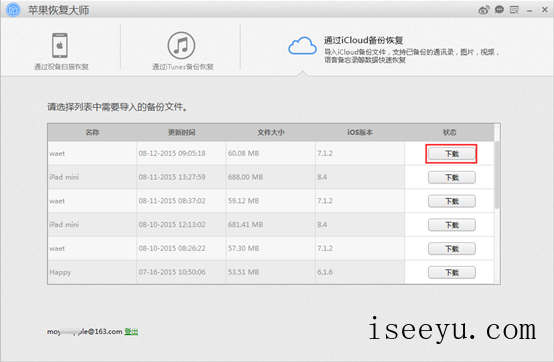Download the waet backup of 59.12 MB
Screen dimensions: 554x362
pos(452,201)
